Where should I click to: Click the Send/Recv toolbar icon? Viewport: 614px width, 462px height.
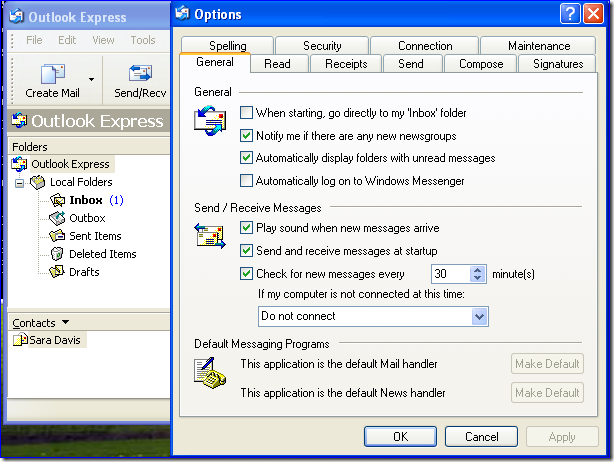(140, 73)
